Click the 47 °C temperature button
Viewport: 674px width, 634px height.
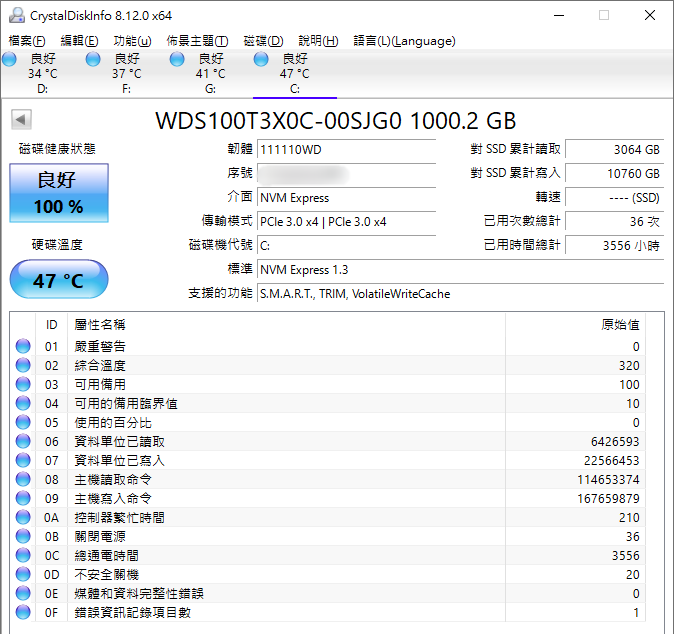pyautogui.click(x=59, y=279)
